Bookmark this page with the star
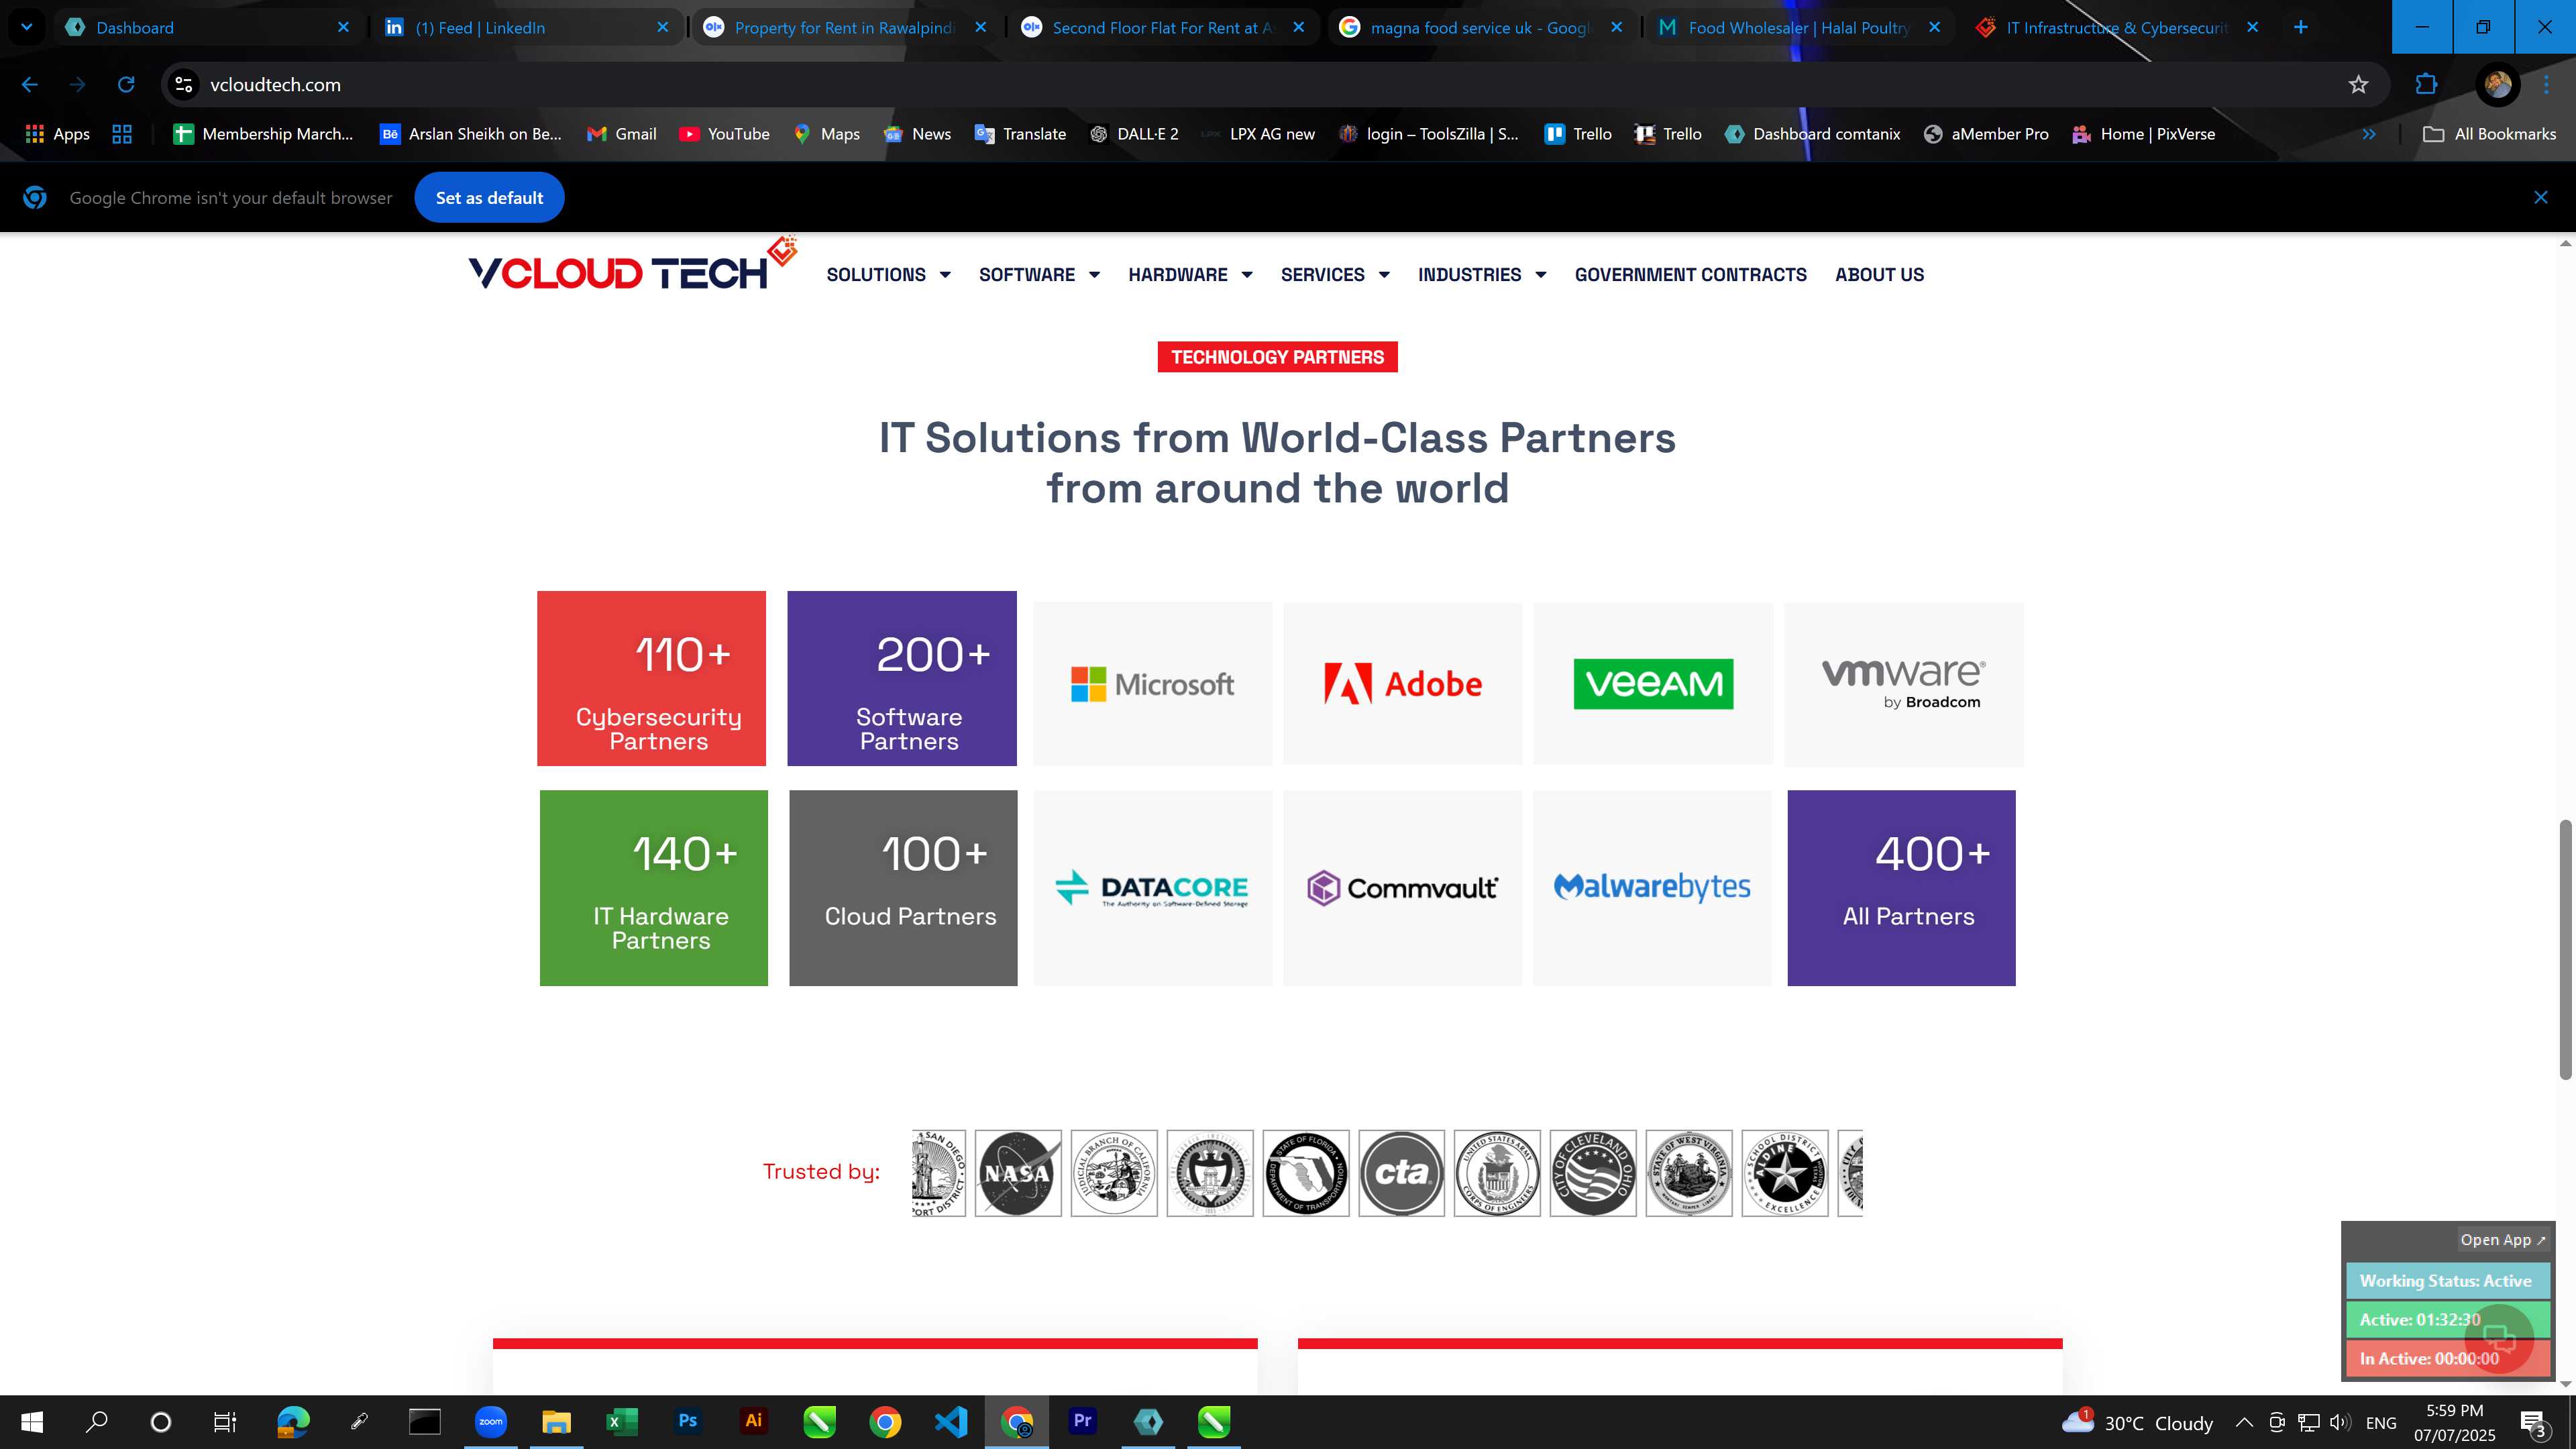The height and width of the screenshot is (1449, 2576). 2358,85
